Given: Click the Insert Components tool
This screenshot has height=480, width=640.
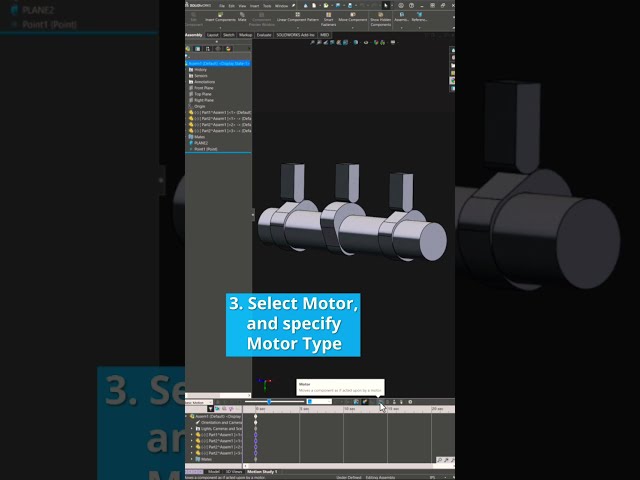Looking at the screenshot, I should tap(220, 17).
